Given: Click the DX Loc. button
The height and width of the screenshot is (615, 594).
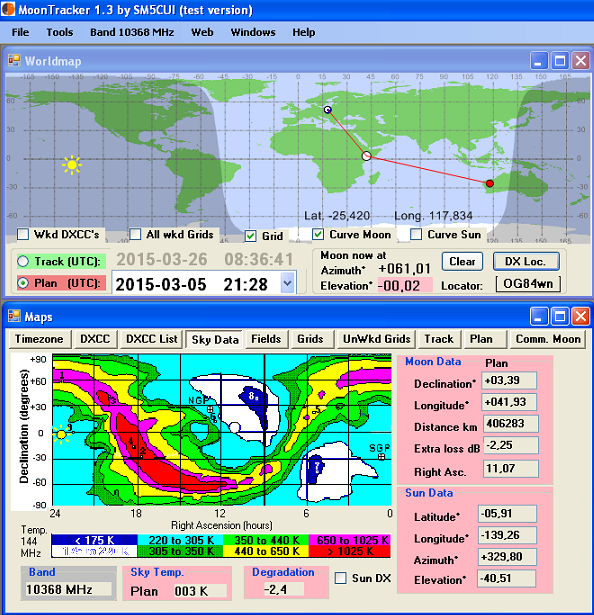Looking at the screenshot, I should pyautogui.click(x=526, y=261).
